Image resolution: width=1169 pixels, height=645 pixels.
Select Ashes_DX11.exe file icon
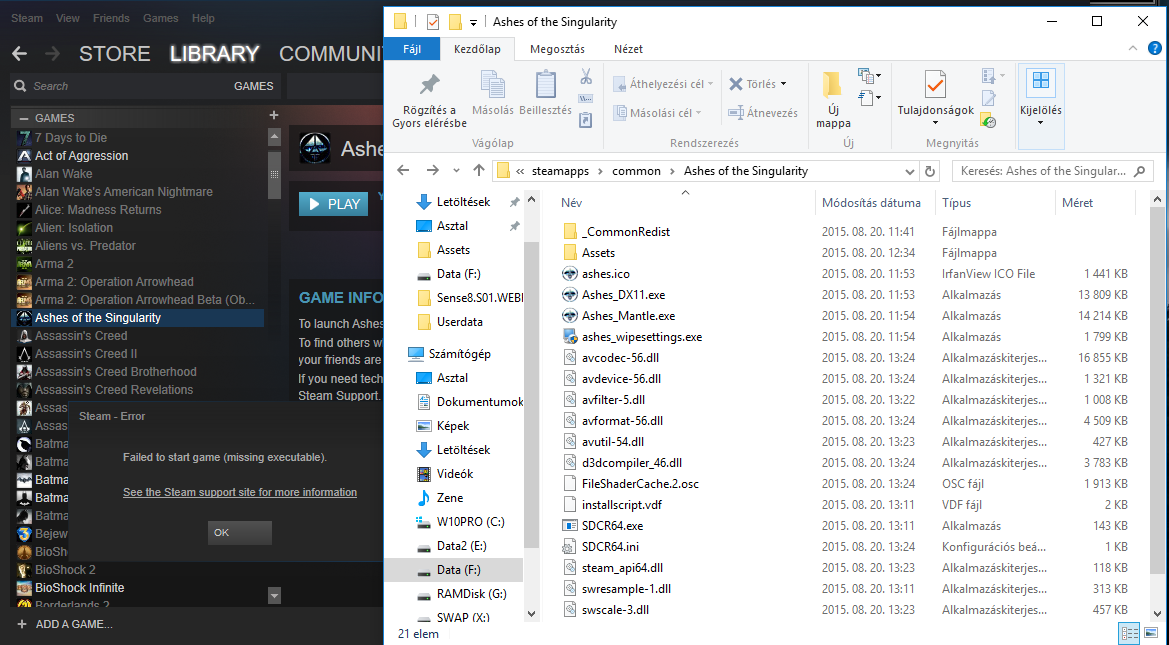(570, 295)
